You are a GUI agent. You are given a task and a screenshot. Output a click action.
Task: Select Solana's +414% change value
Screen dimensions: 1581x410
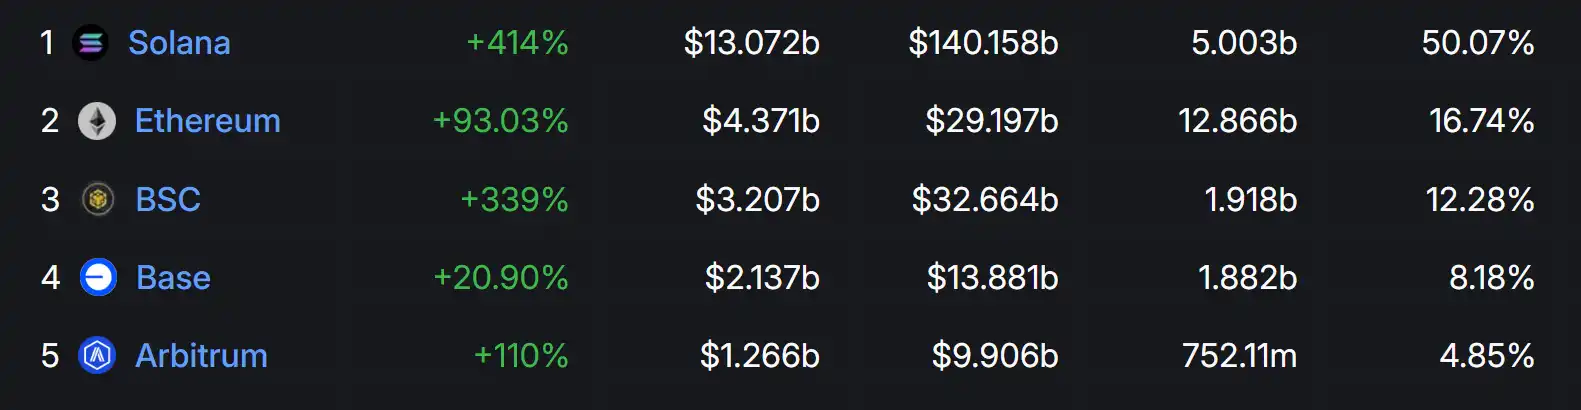pos(517,43)
